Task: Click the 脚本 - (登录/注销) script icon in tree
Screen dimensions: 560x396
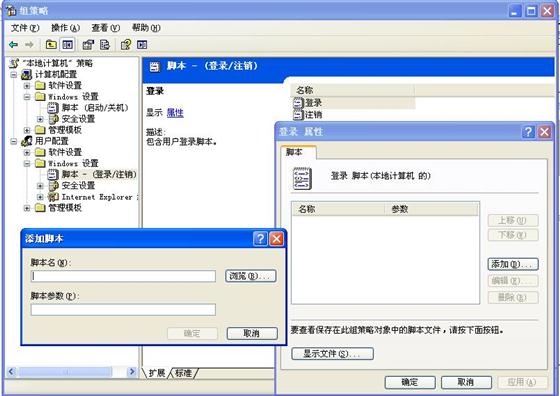Action: 53,174
